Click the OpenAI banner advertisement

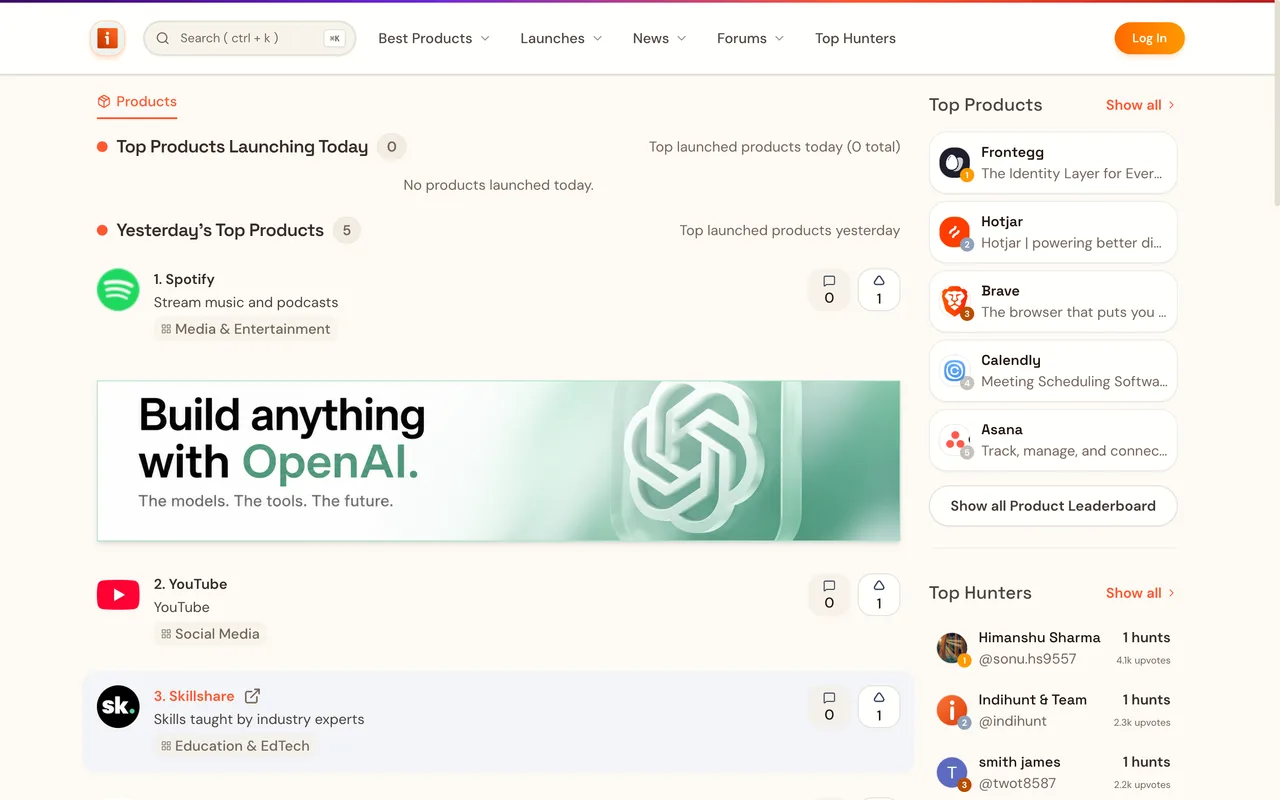point(498,461)
